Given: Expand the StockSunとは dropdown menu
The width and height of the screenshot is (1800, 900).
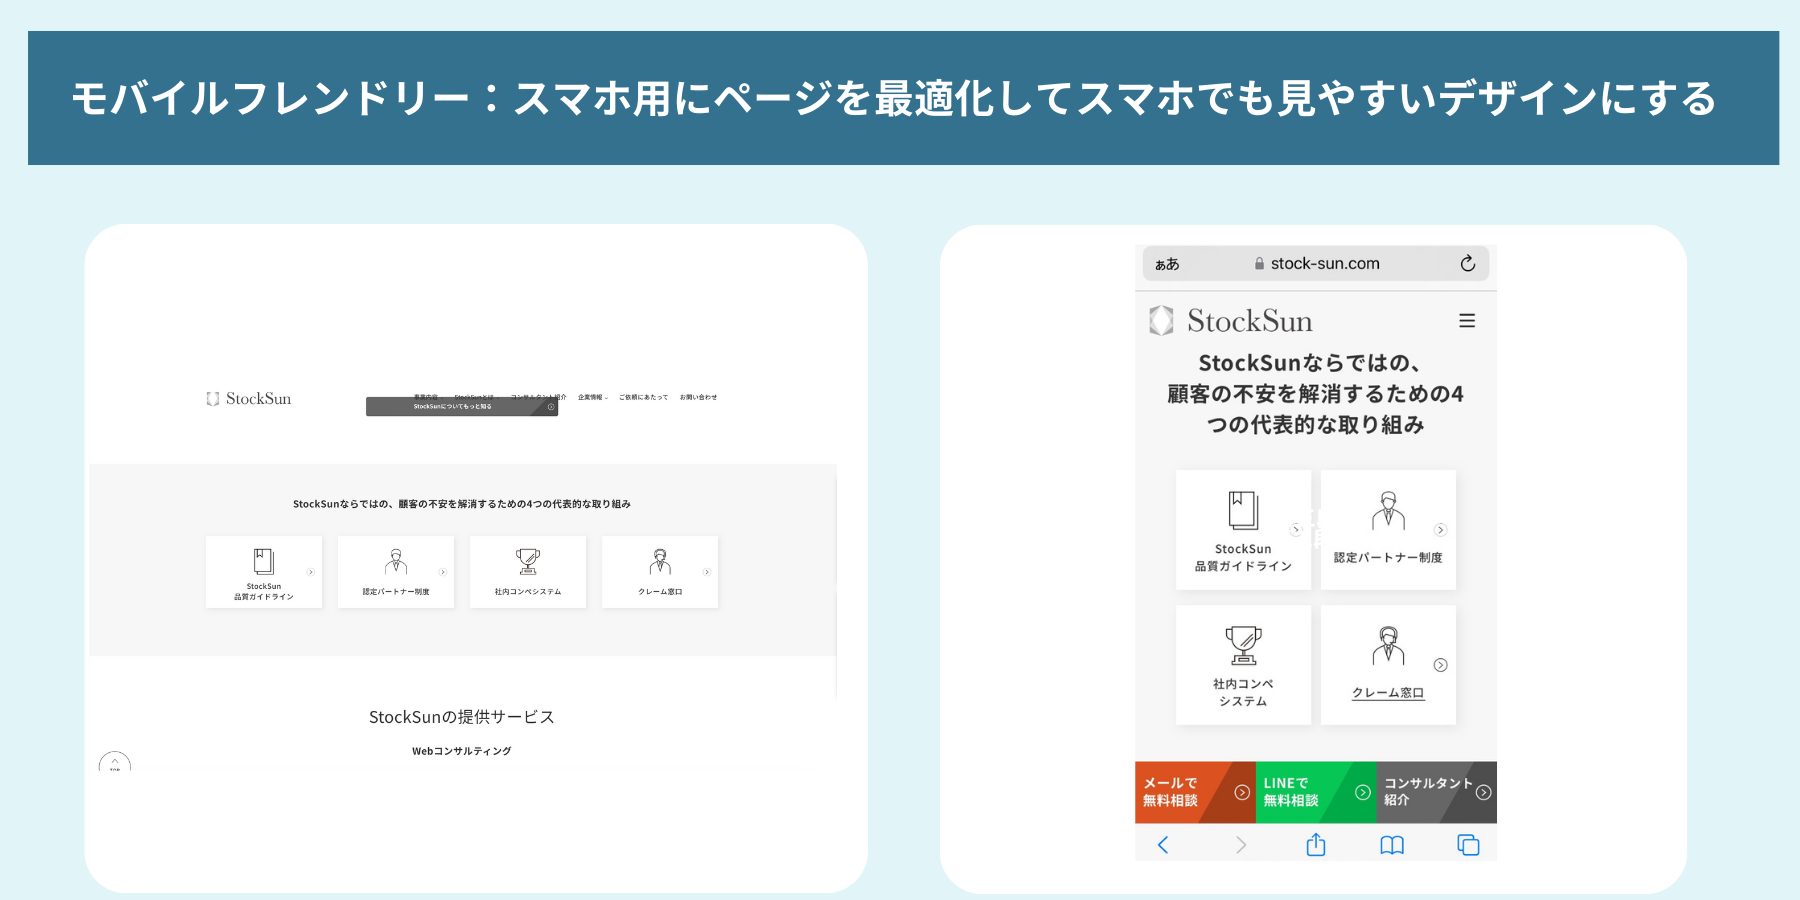Looking at the screenshot, I should (x=475, y=396).
